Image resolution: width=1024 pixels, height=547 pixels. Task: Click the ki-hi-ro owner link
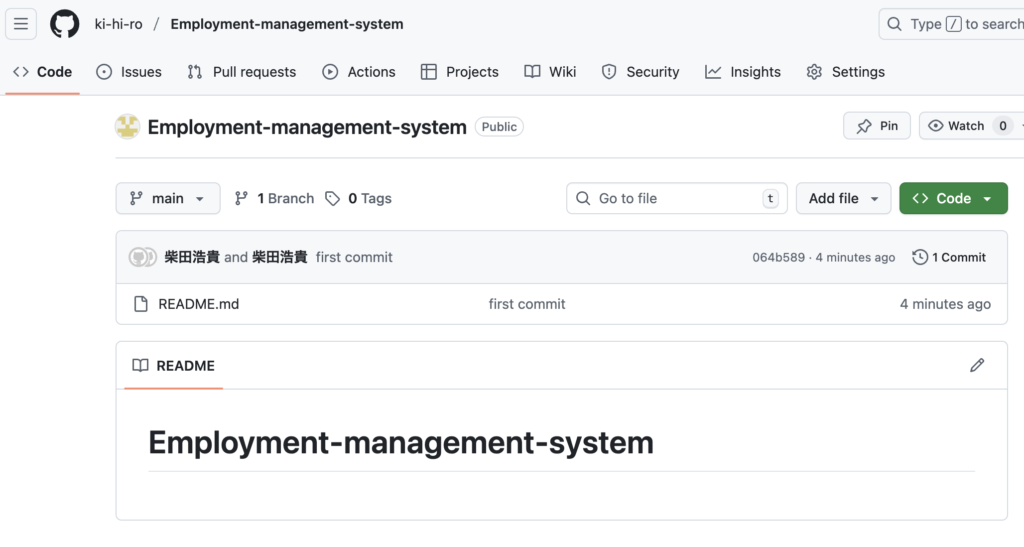118,24
